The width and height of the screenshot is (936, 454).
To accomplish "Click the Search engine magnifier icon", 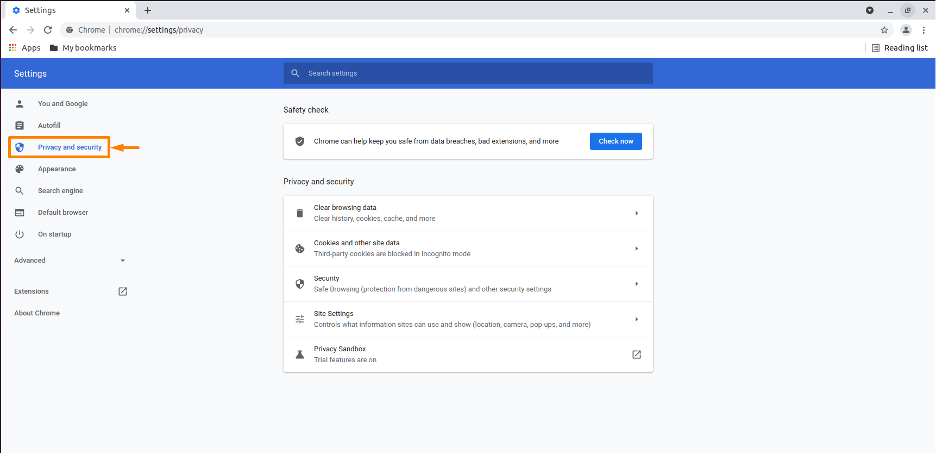I will click(x=19, y=191).
